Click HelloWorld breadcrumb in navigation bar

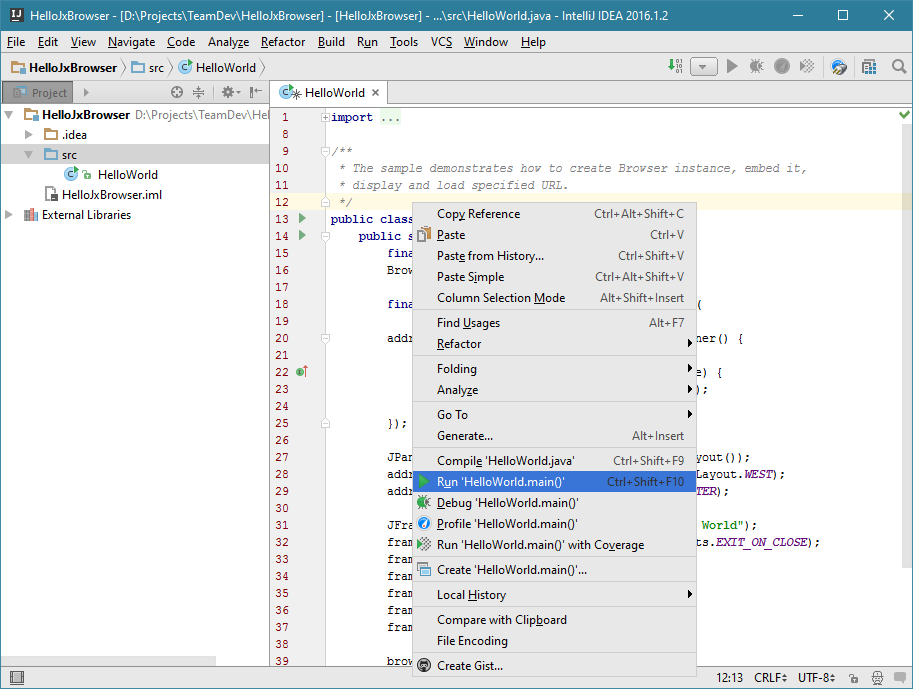pos(217,68)
